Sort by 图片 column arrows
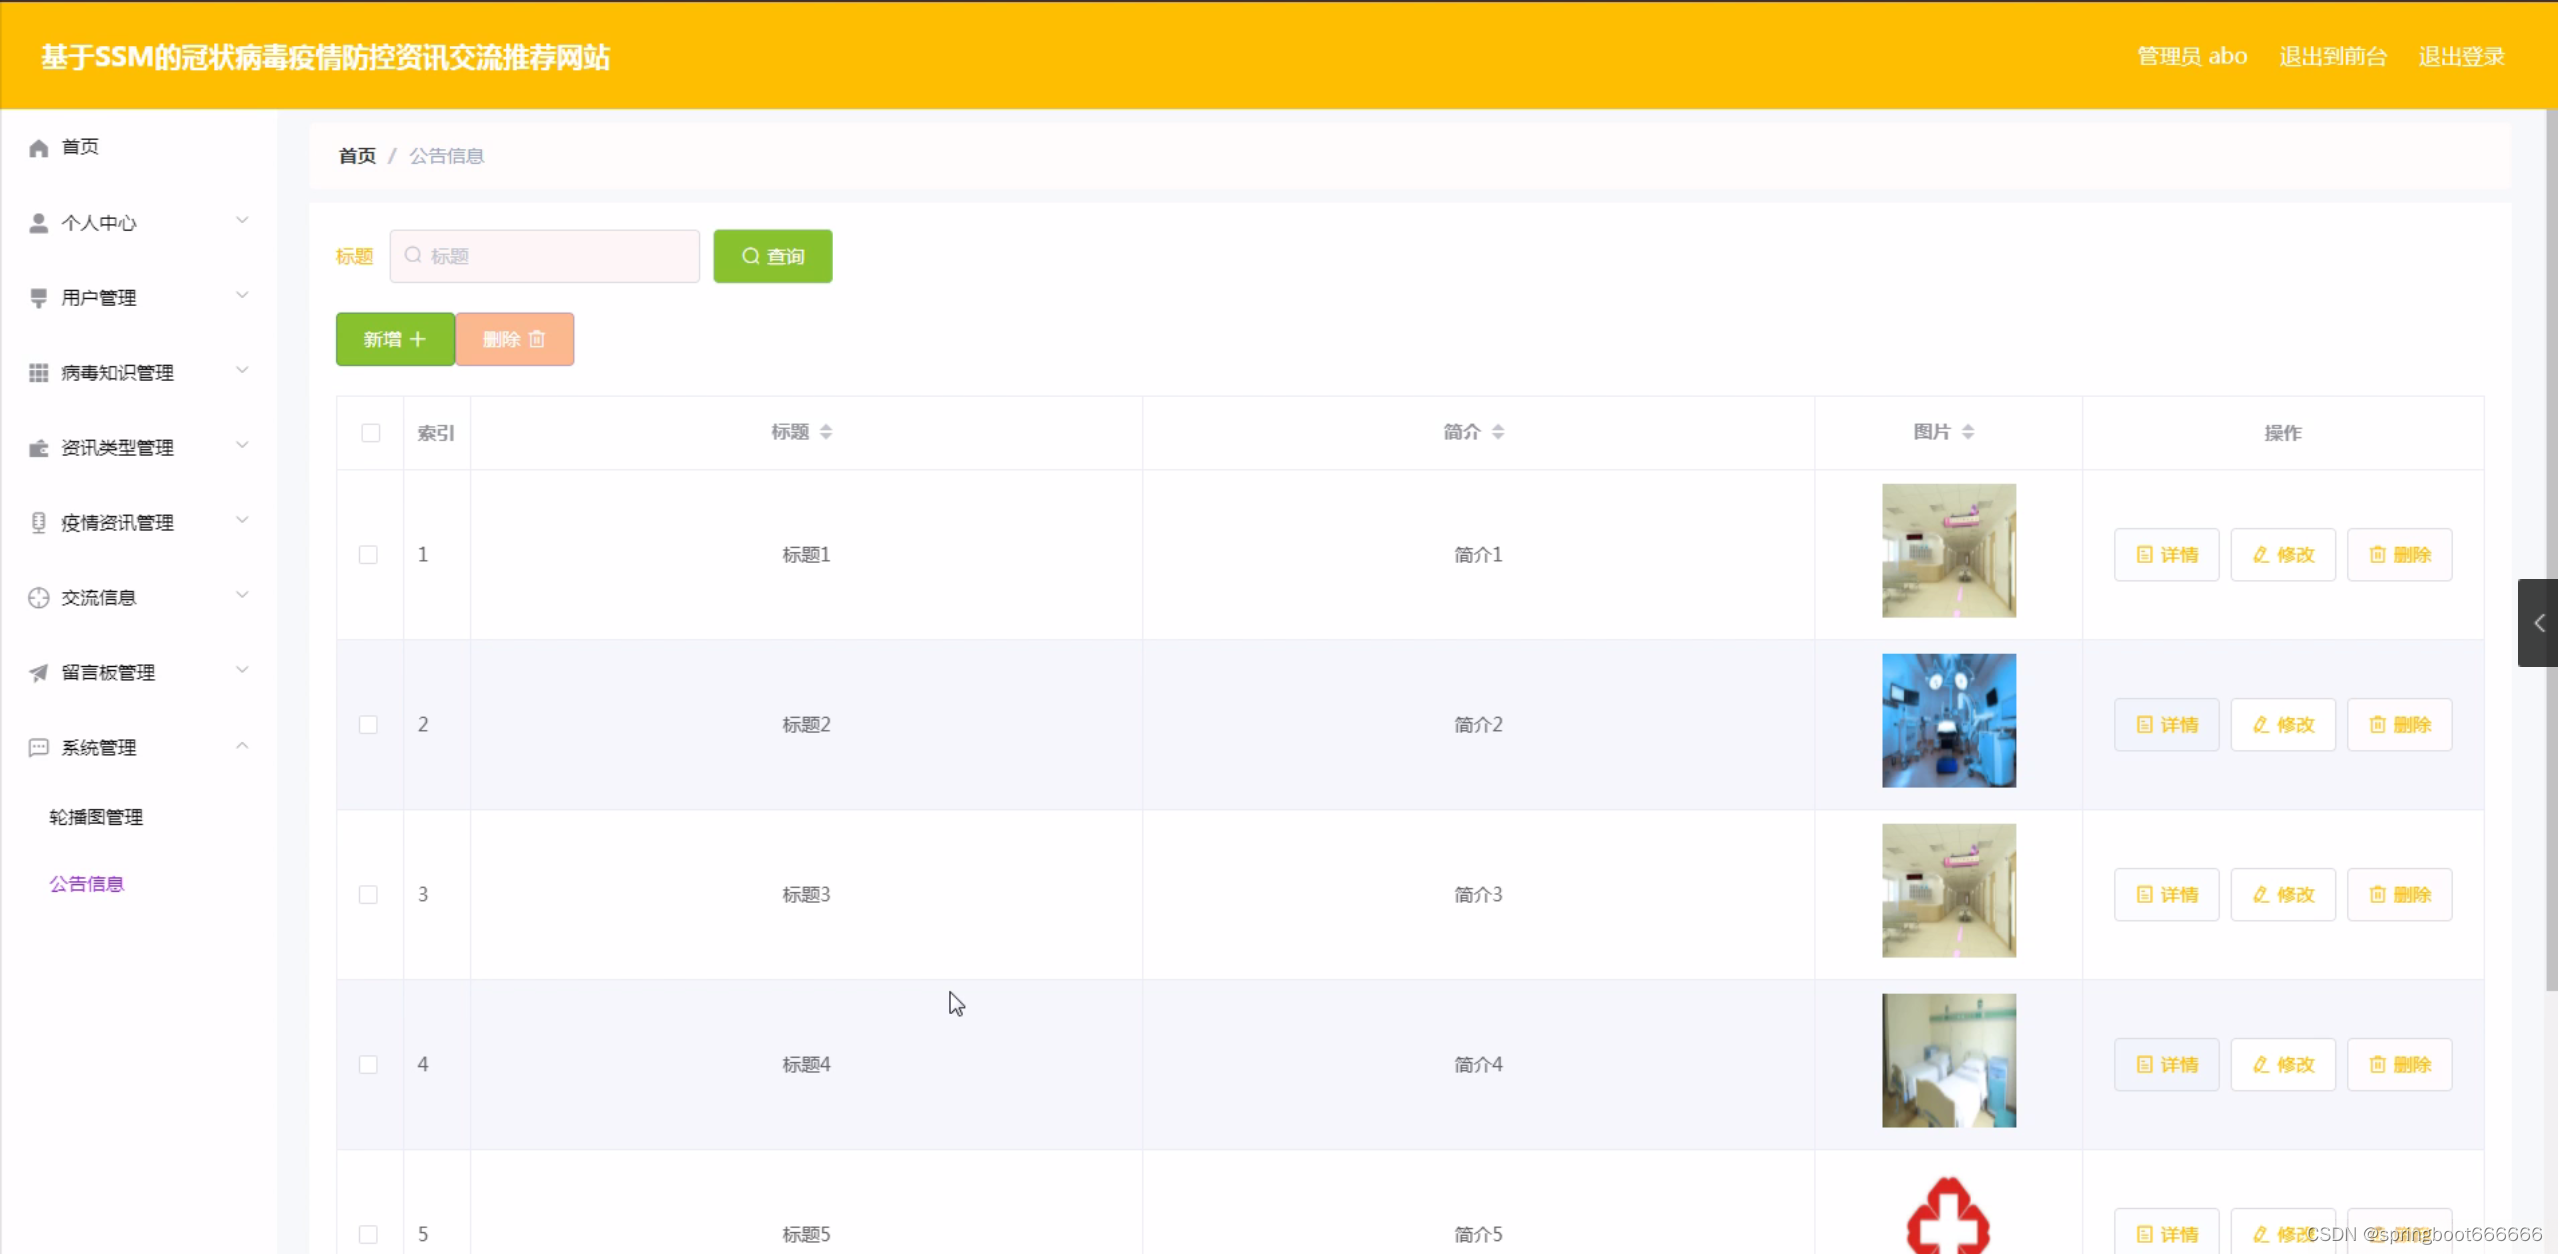 coord(1967,432)
